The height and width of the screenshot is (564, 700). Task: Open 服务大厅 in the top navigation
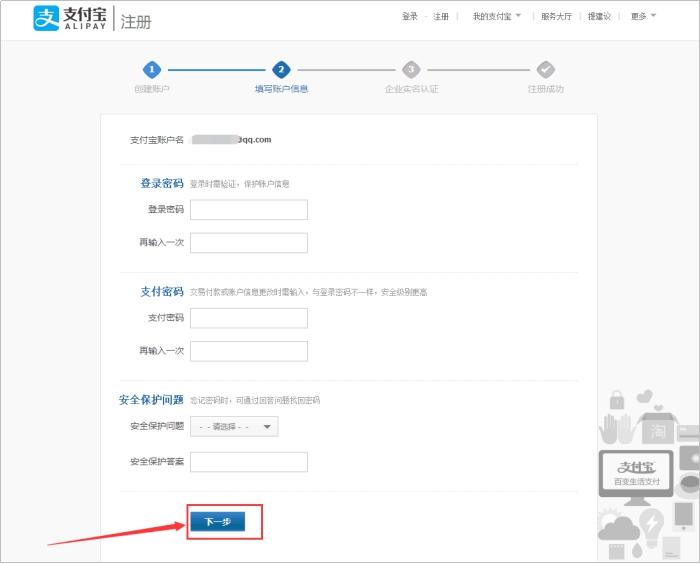coord(557,17)
